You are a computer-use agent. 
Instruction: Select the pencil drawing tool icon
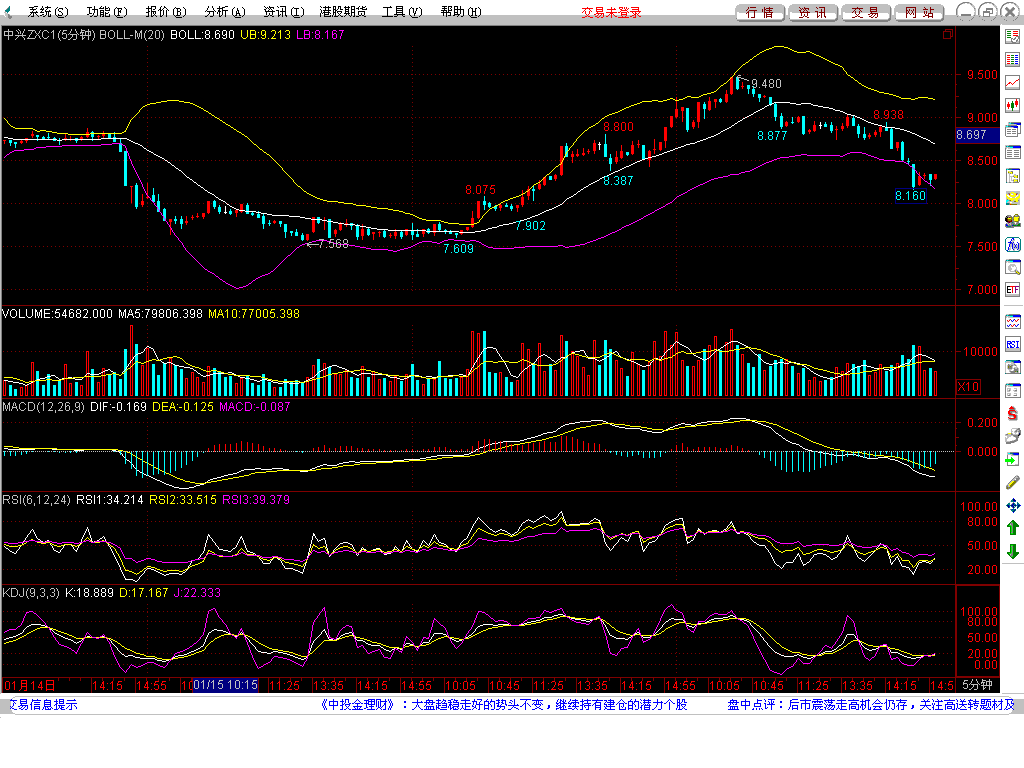pyautogui.click(x=1012, y=483)
